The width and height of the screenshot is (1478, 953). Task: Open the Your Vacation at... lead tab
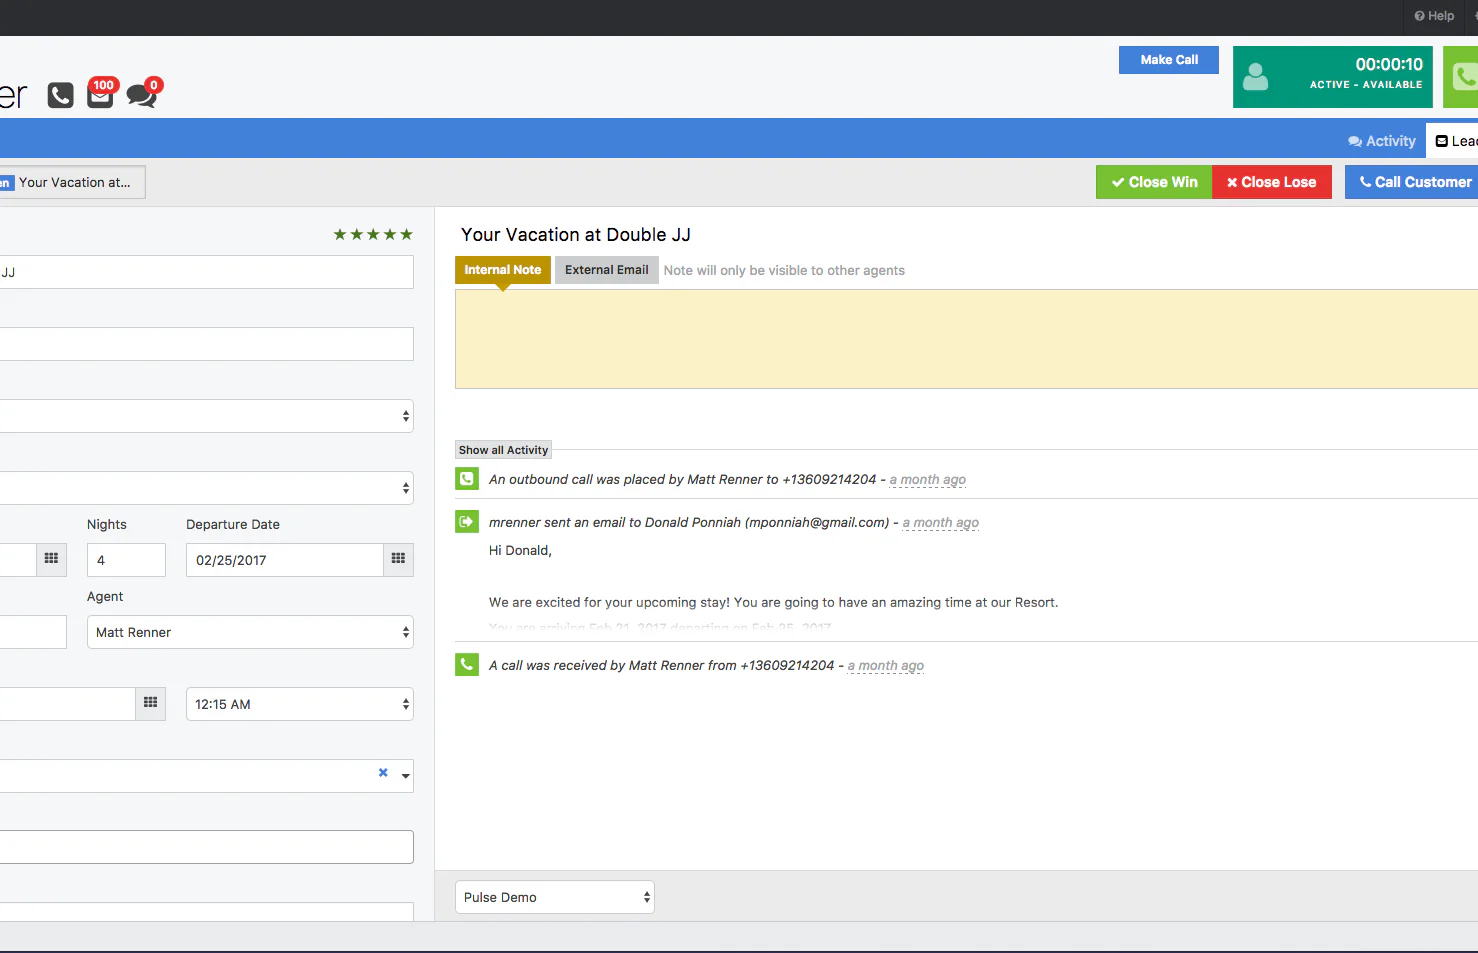72,182
